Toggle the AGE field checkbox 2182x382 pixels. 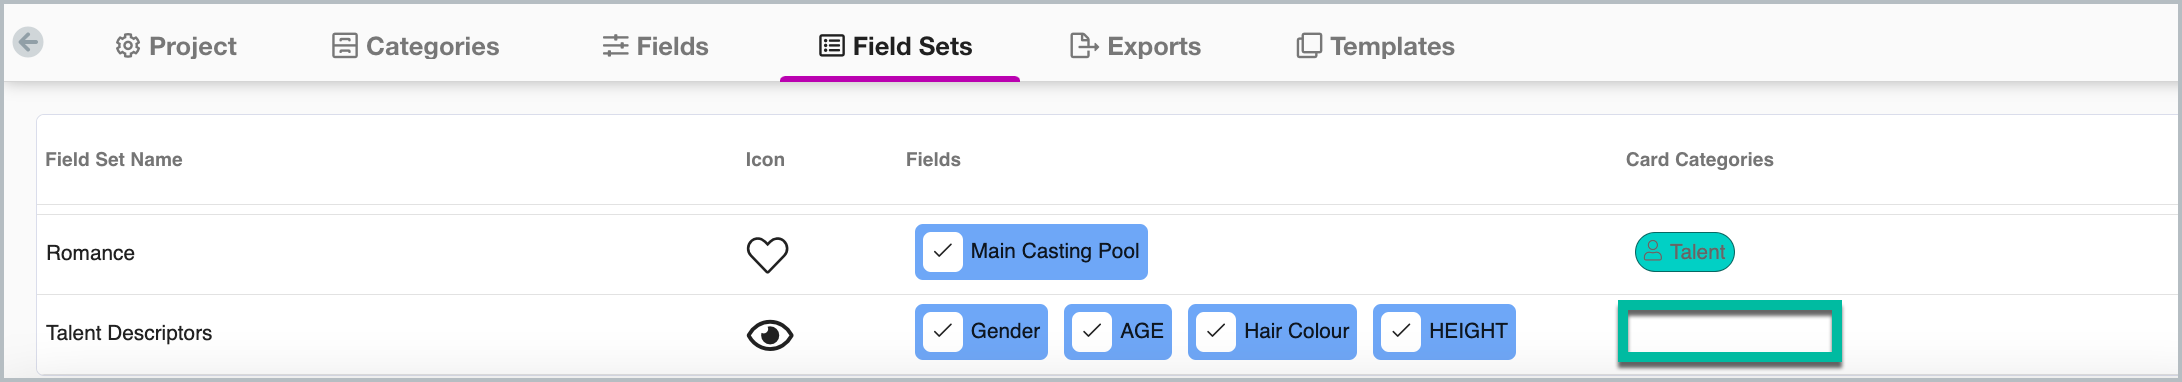point(1092,332)
